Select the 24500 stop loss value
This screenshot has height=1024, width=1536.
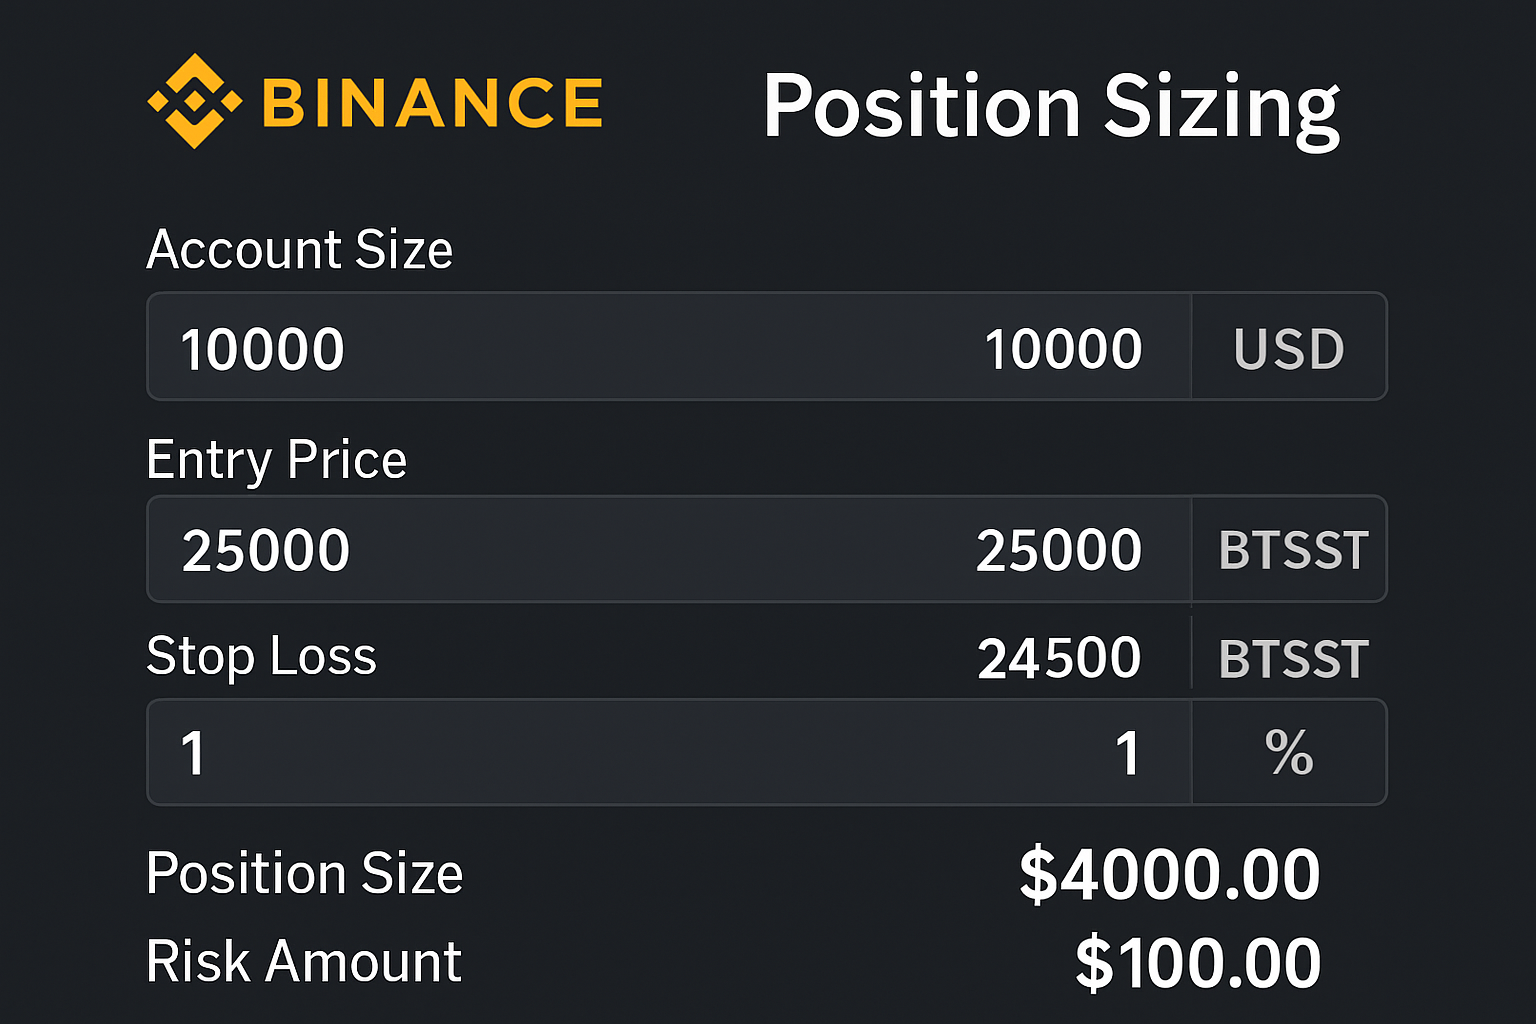[x=1058, y=657]
